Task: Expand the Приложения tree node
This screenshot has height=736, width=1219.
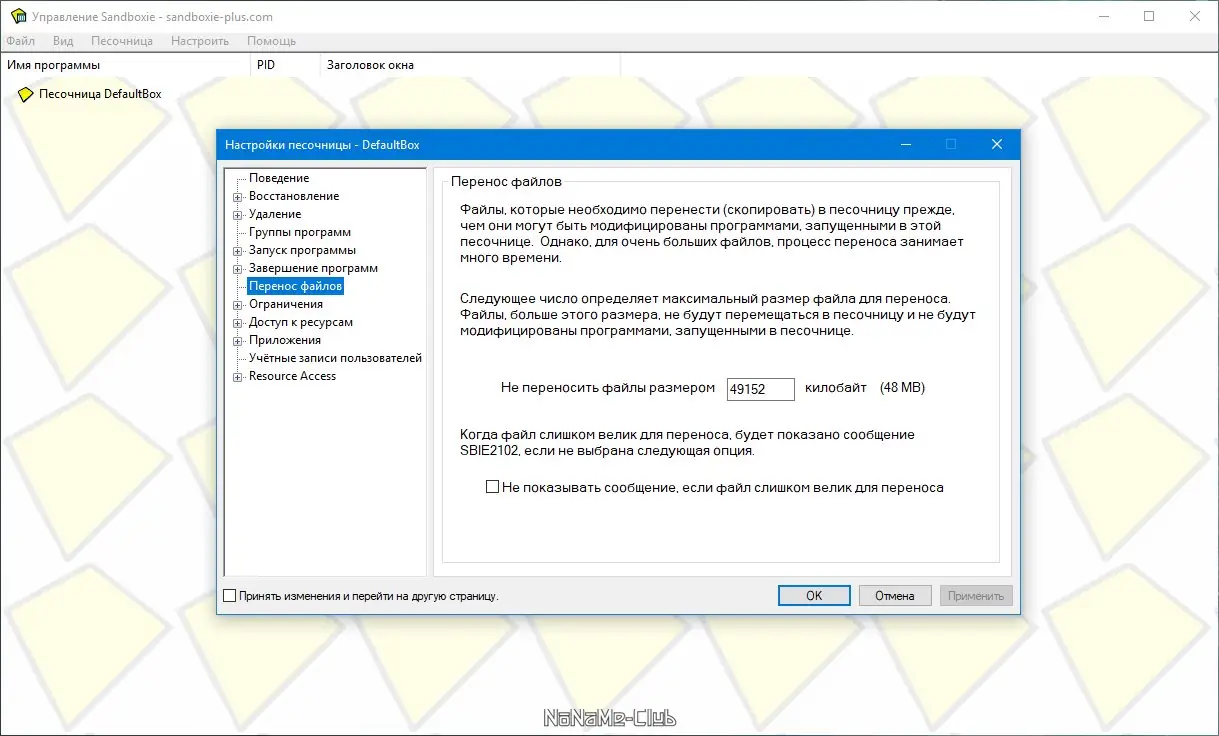Action: point(238,341)
